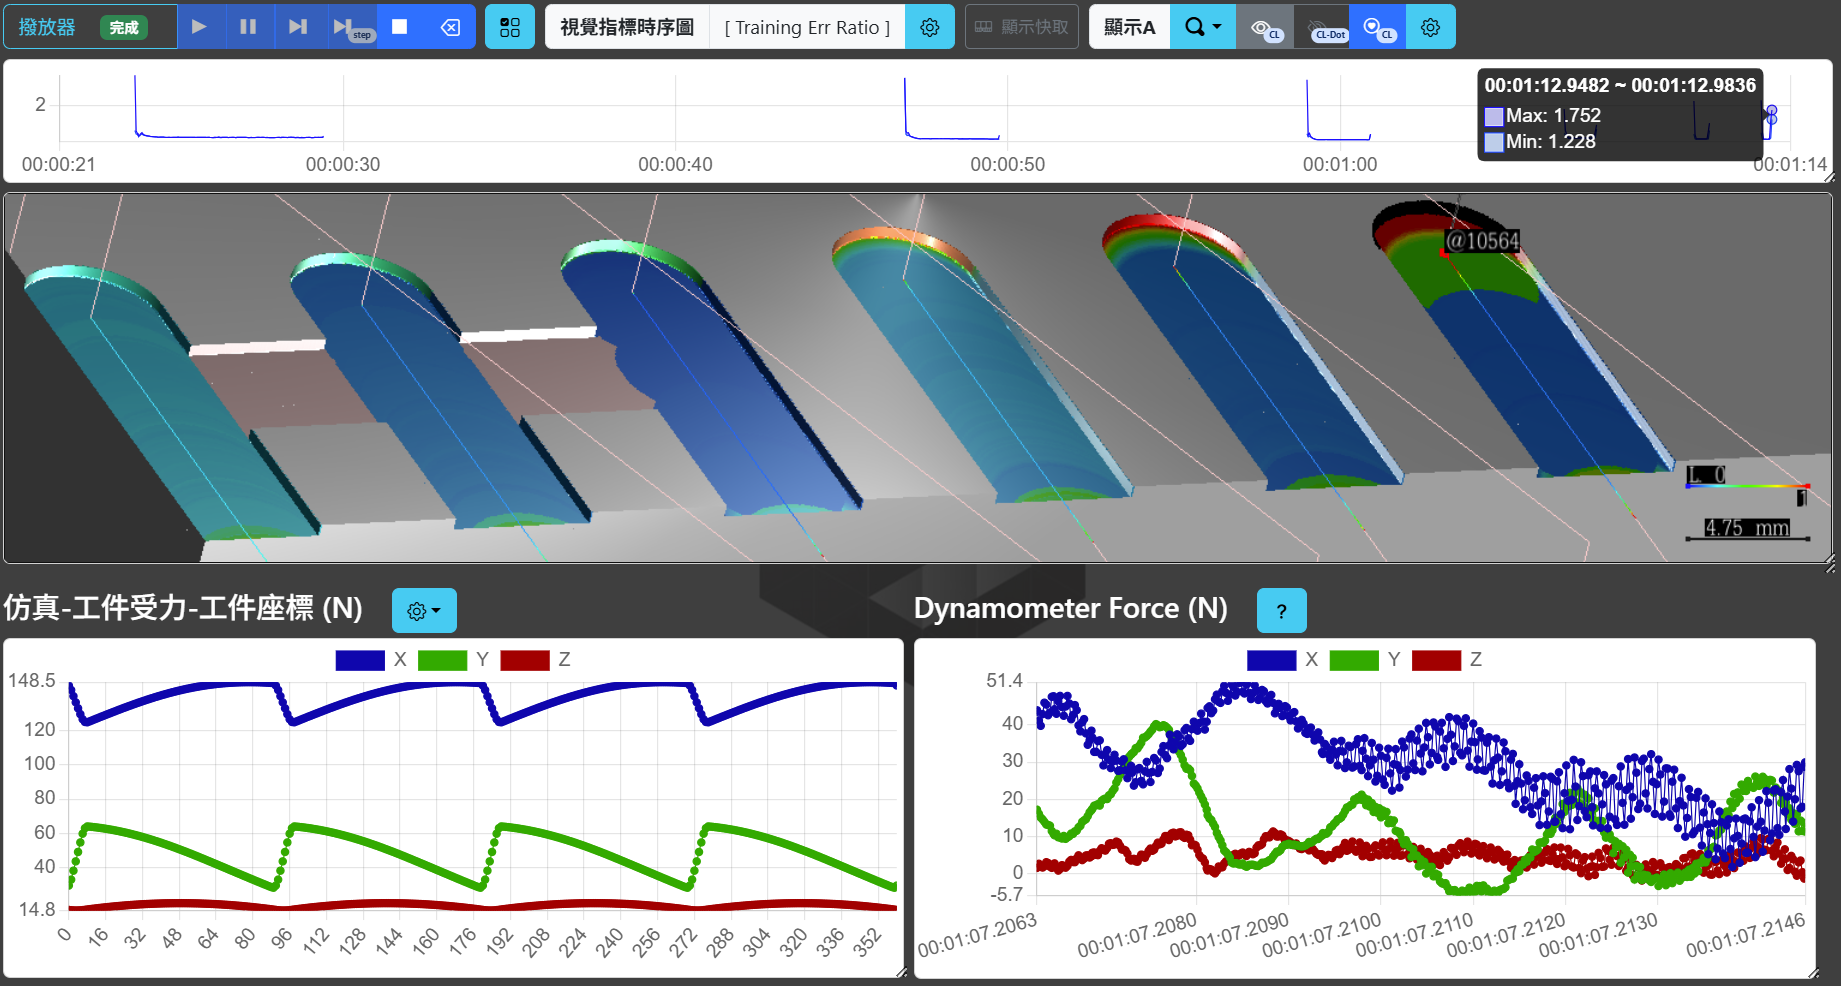Open the workpiece force chart settings dropdown
The image size is (1841, 986).
tap(424, 610)
